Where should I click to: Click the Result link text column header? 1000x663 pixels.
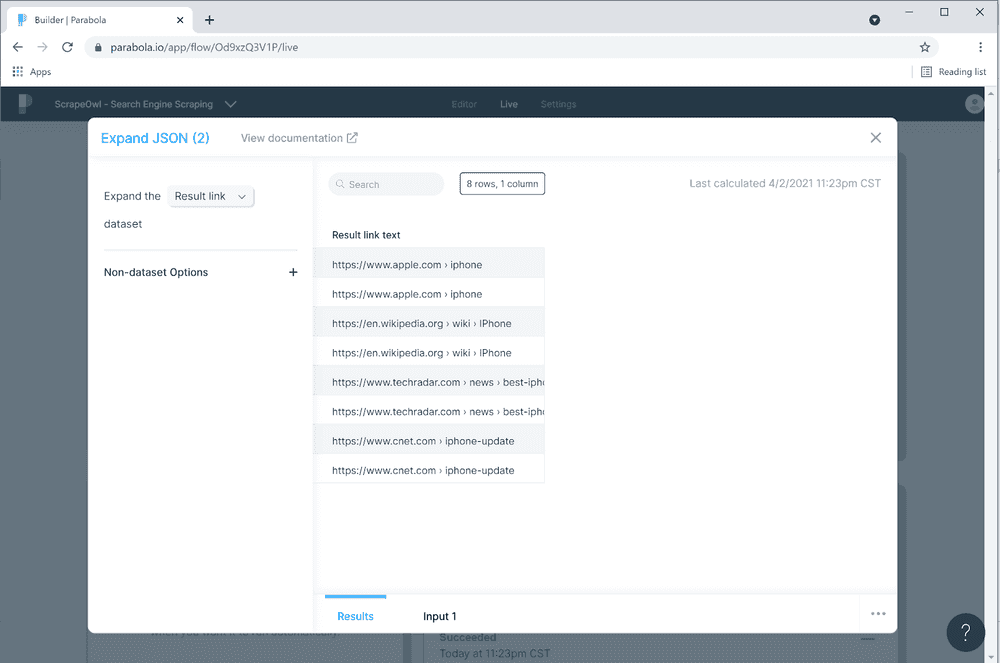[366, 235]
